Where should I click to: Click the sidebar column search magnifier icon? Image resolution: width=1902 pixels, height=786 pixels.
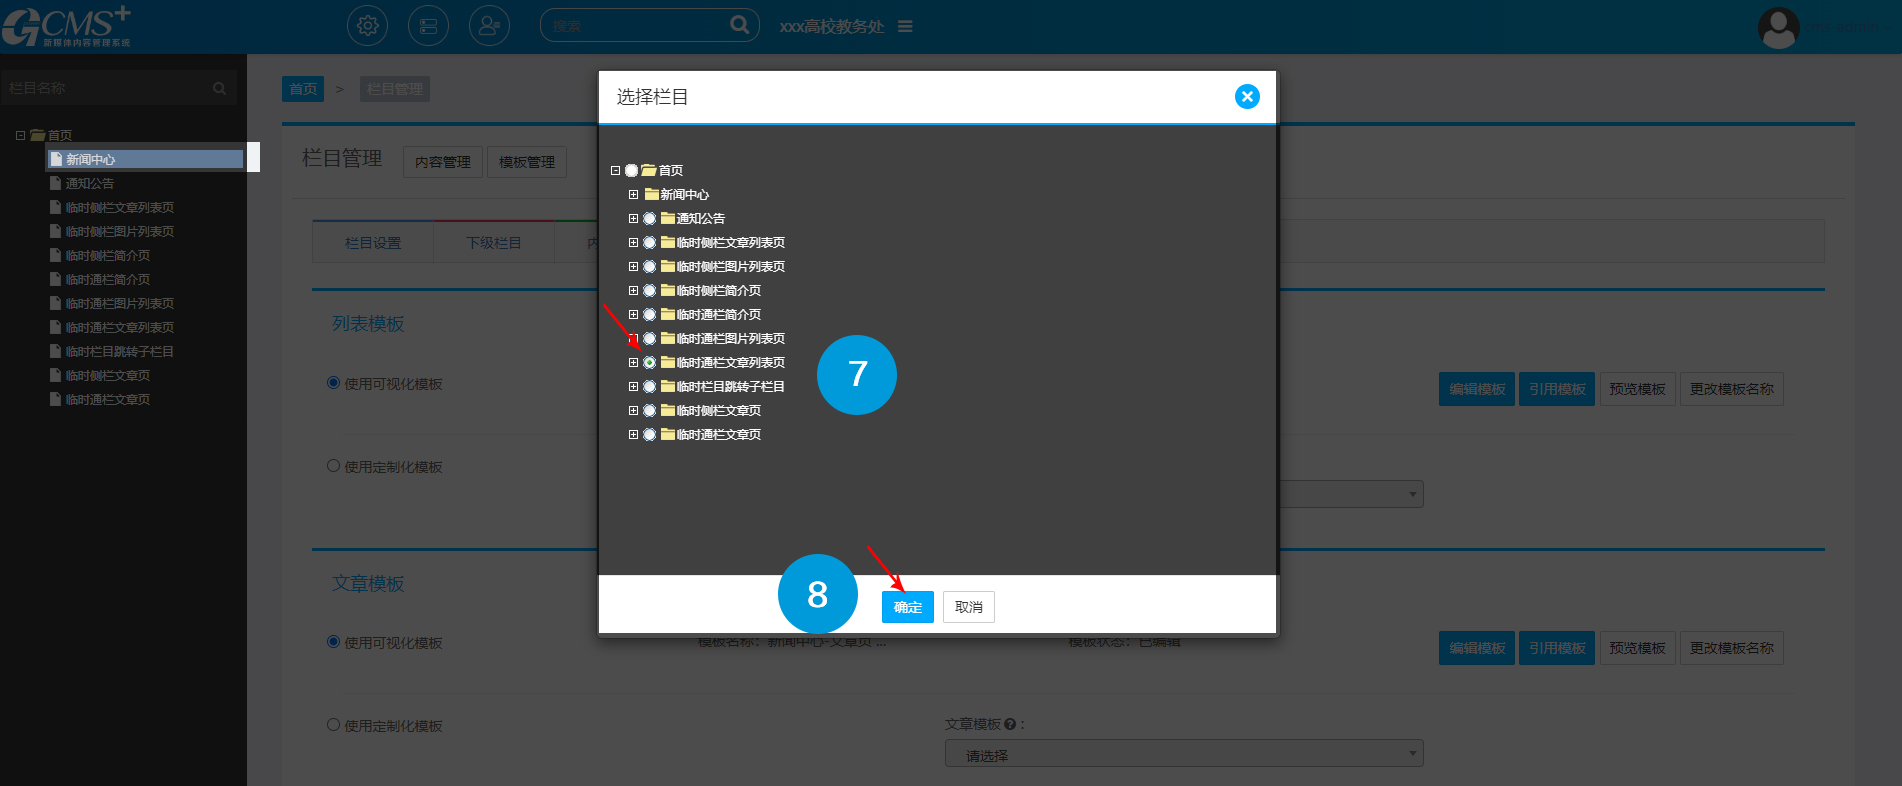coord(219,89)
